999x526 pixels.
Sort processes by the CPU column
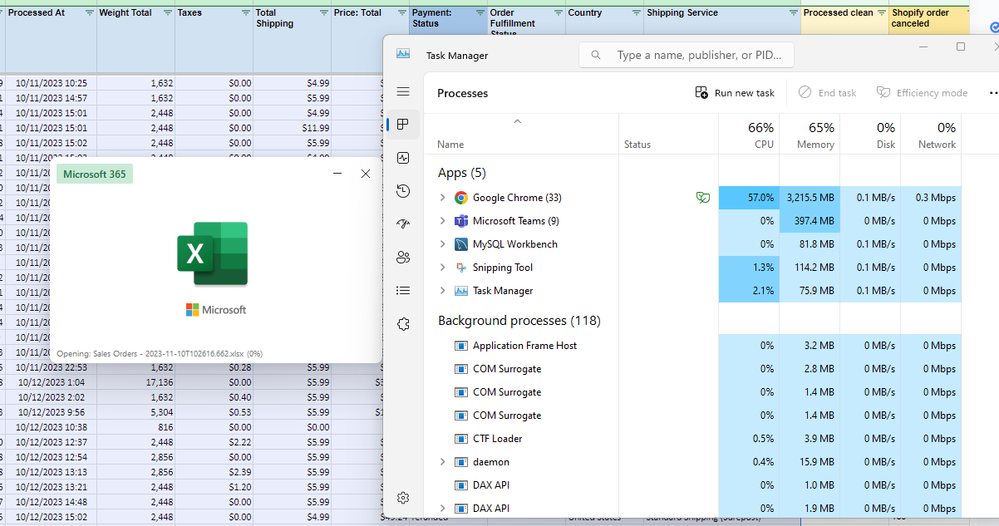pos(749,135)
